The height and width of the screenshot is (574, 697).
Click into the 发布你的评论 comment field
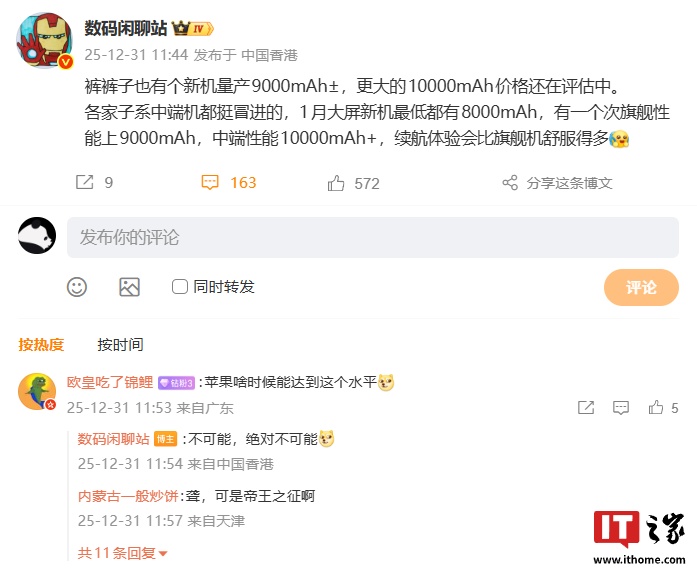[x=373, y=237]
